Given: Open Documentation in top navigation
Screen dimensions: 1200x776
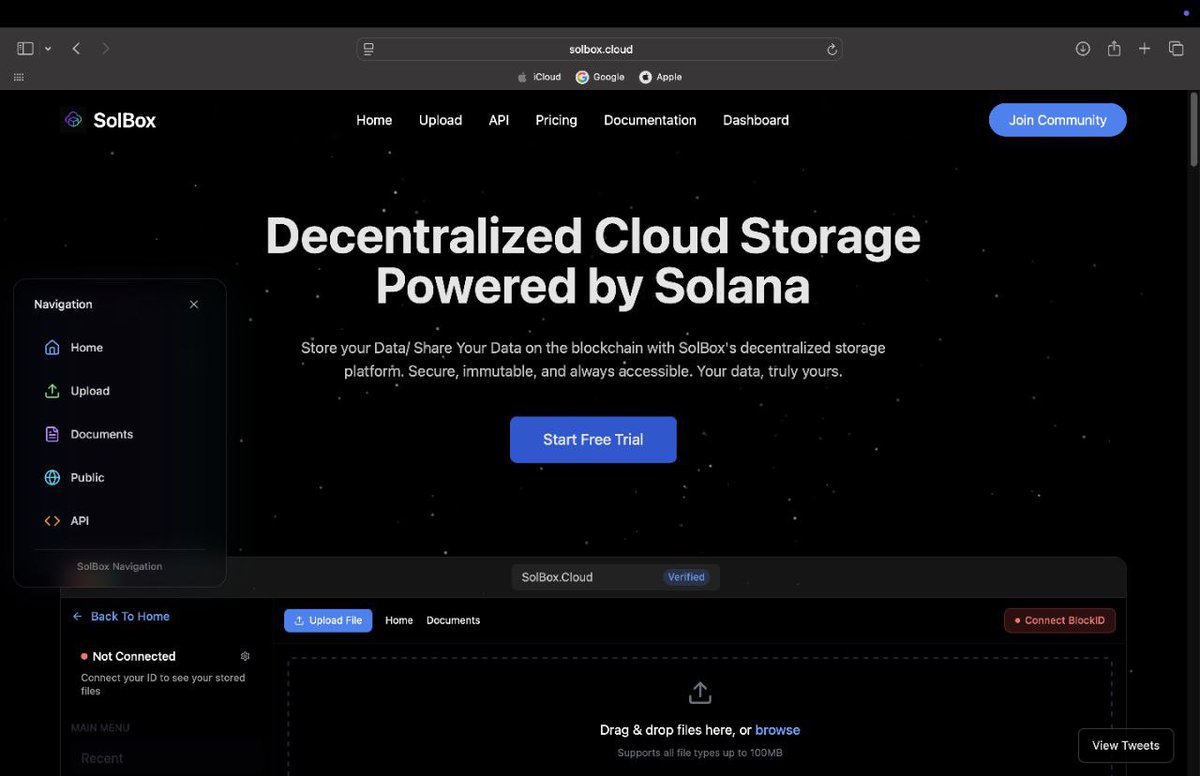Looking at the screenshot, I should pos(650,120).
